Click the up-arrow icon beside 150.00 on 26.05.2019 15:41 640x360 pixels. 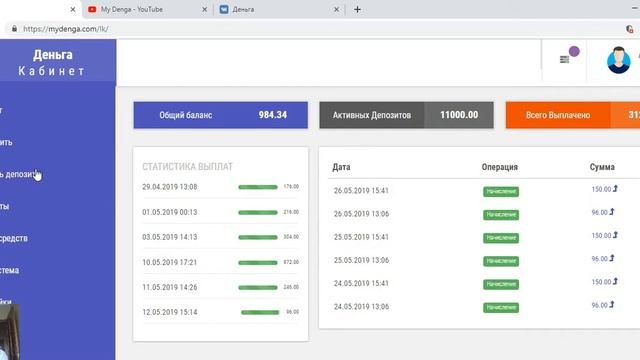coord(615,189)
